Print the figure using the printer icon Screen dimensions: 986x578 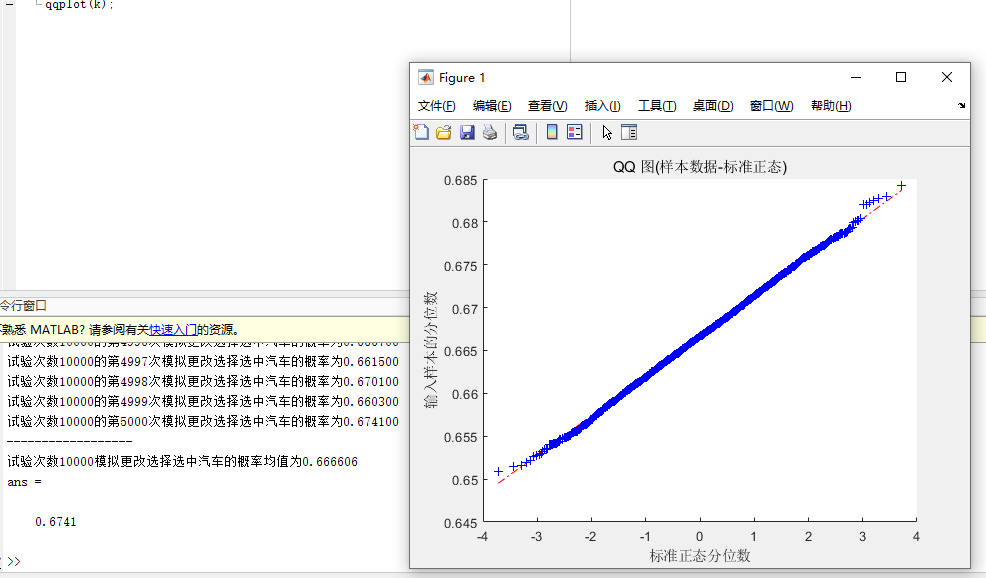click(x=490, y=132)
